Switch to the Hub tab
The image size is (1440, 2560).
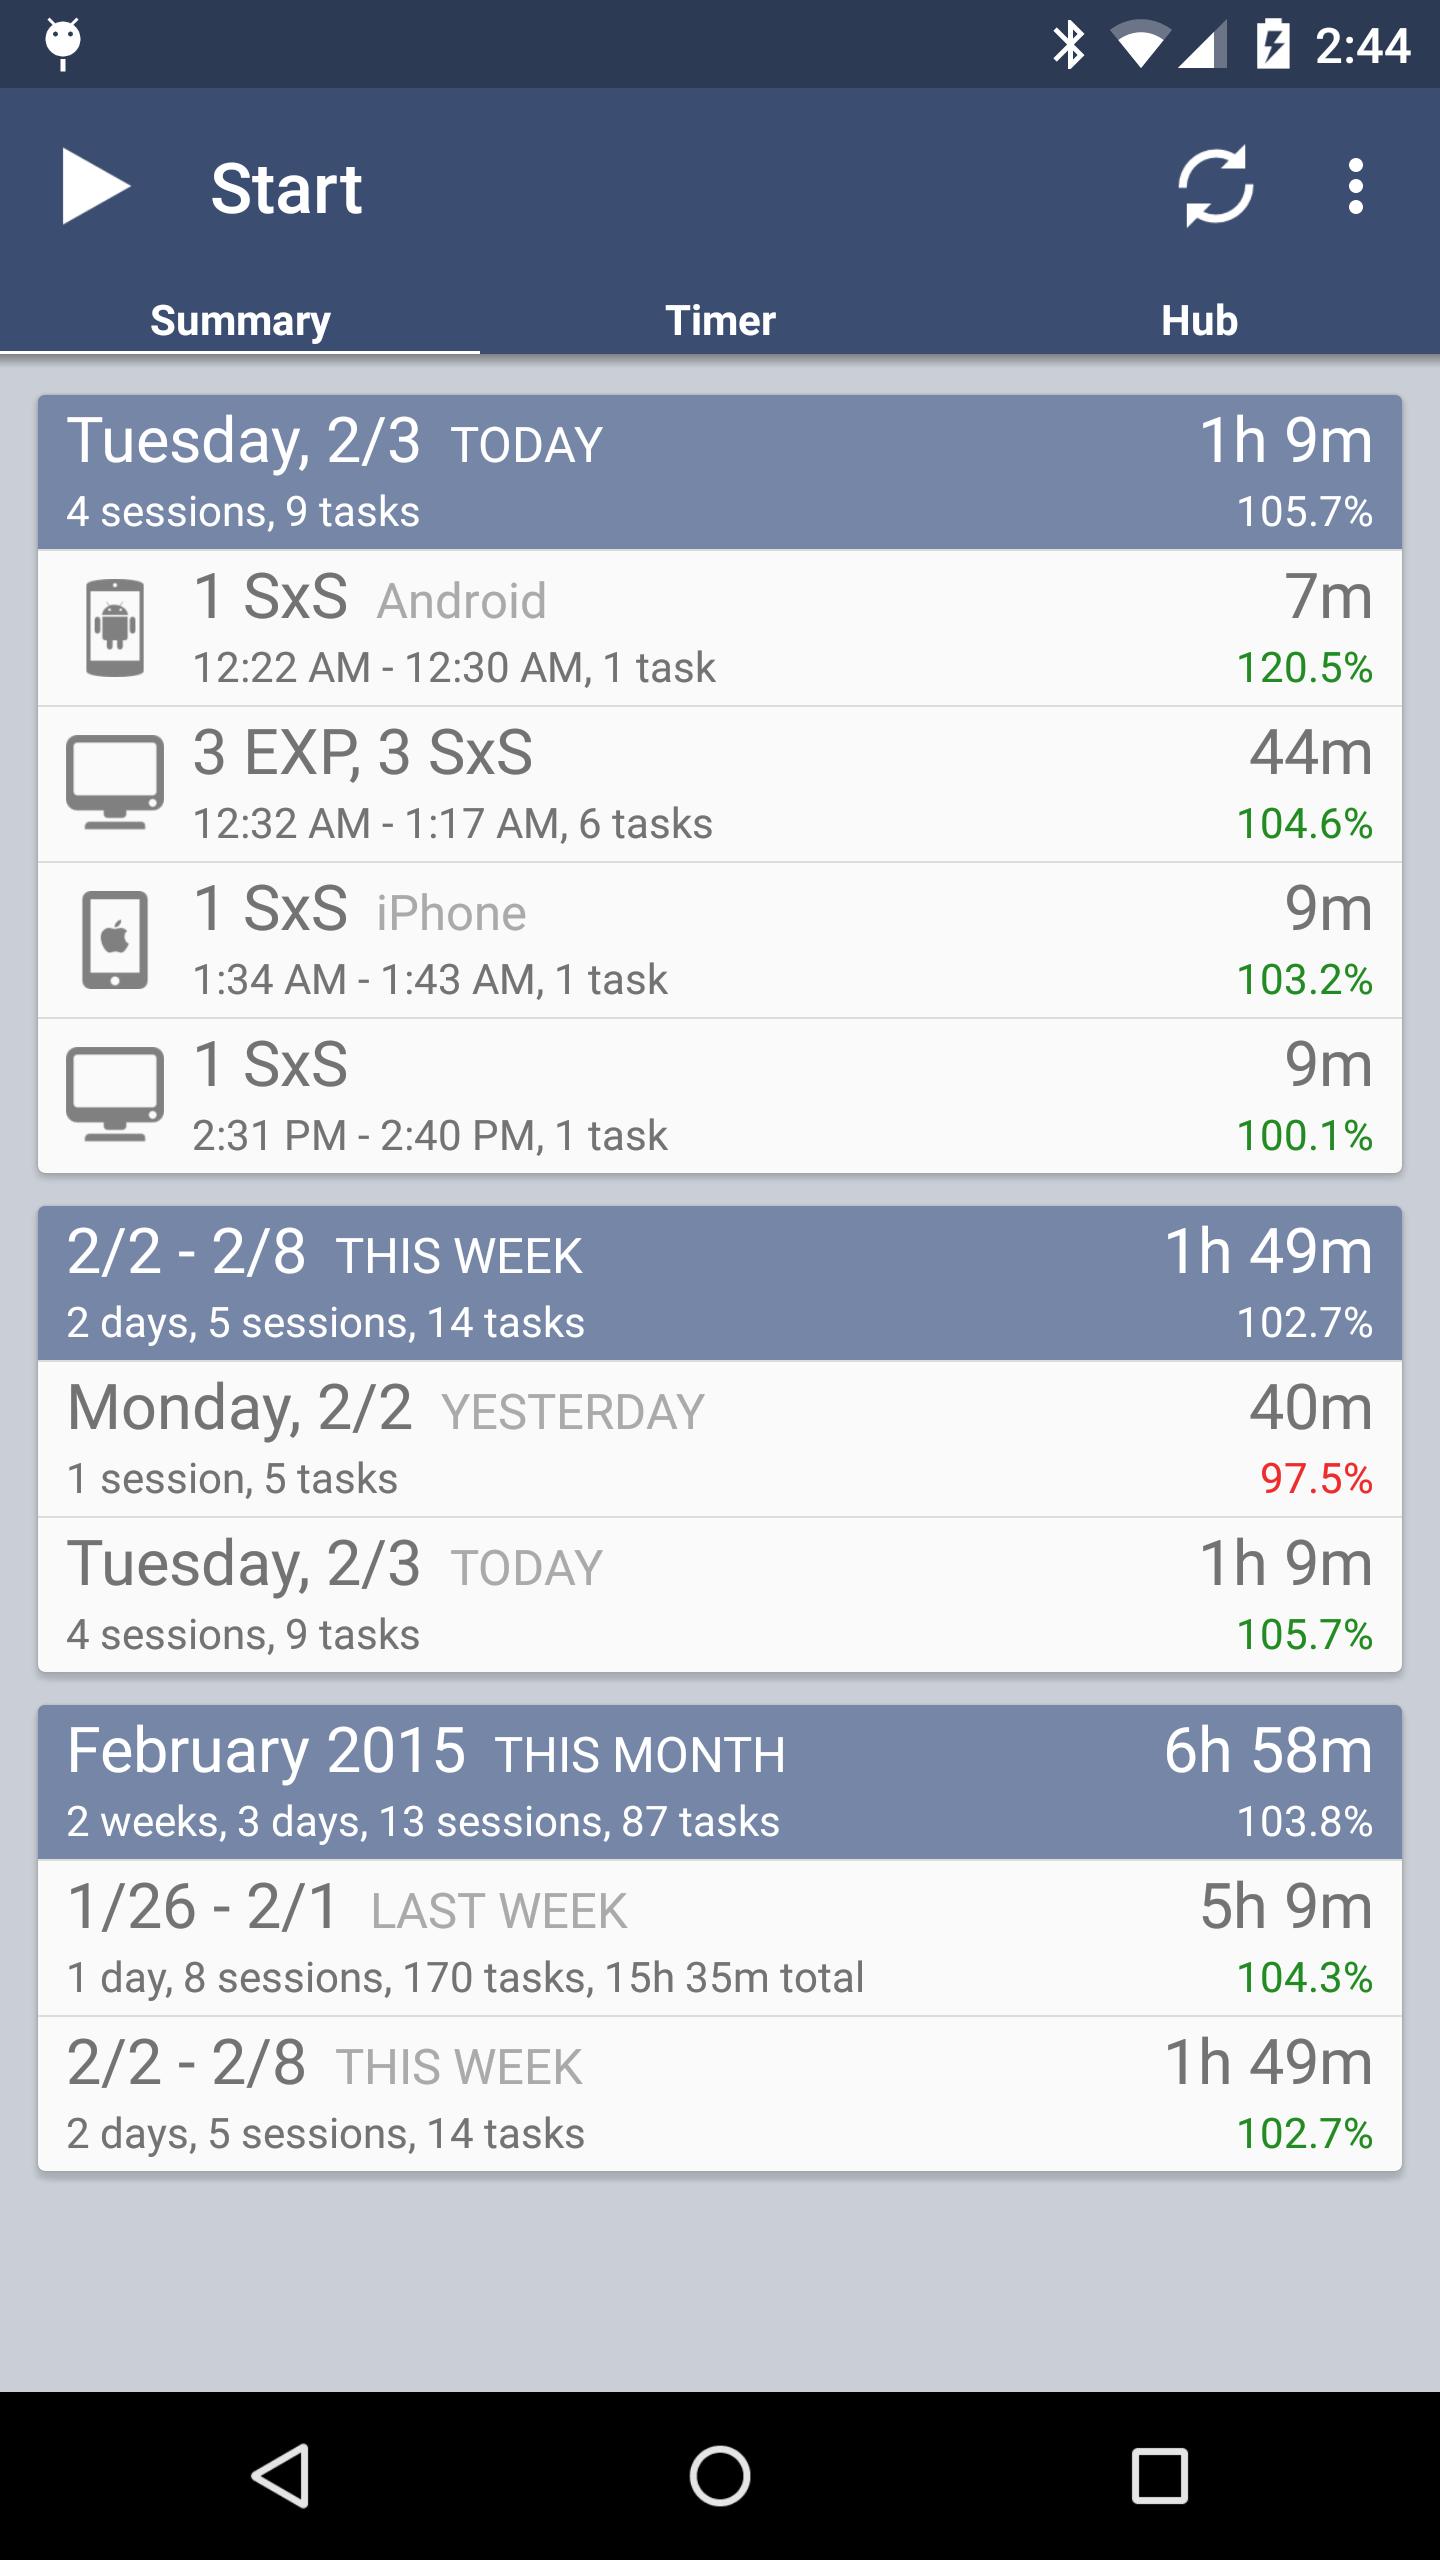pos(1199,320)
